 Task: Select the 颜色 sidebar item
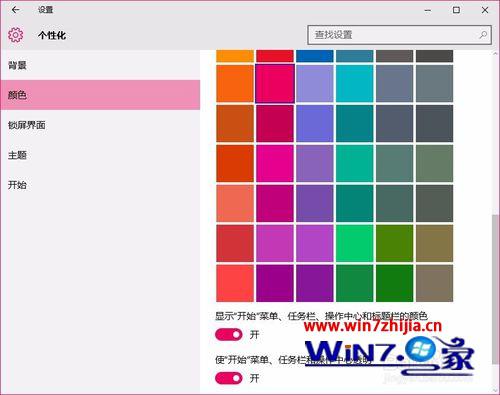click(100, 95)
